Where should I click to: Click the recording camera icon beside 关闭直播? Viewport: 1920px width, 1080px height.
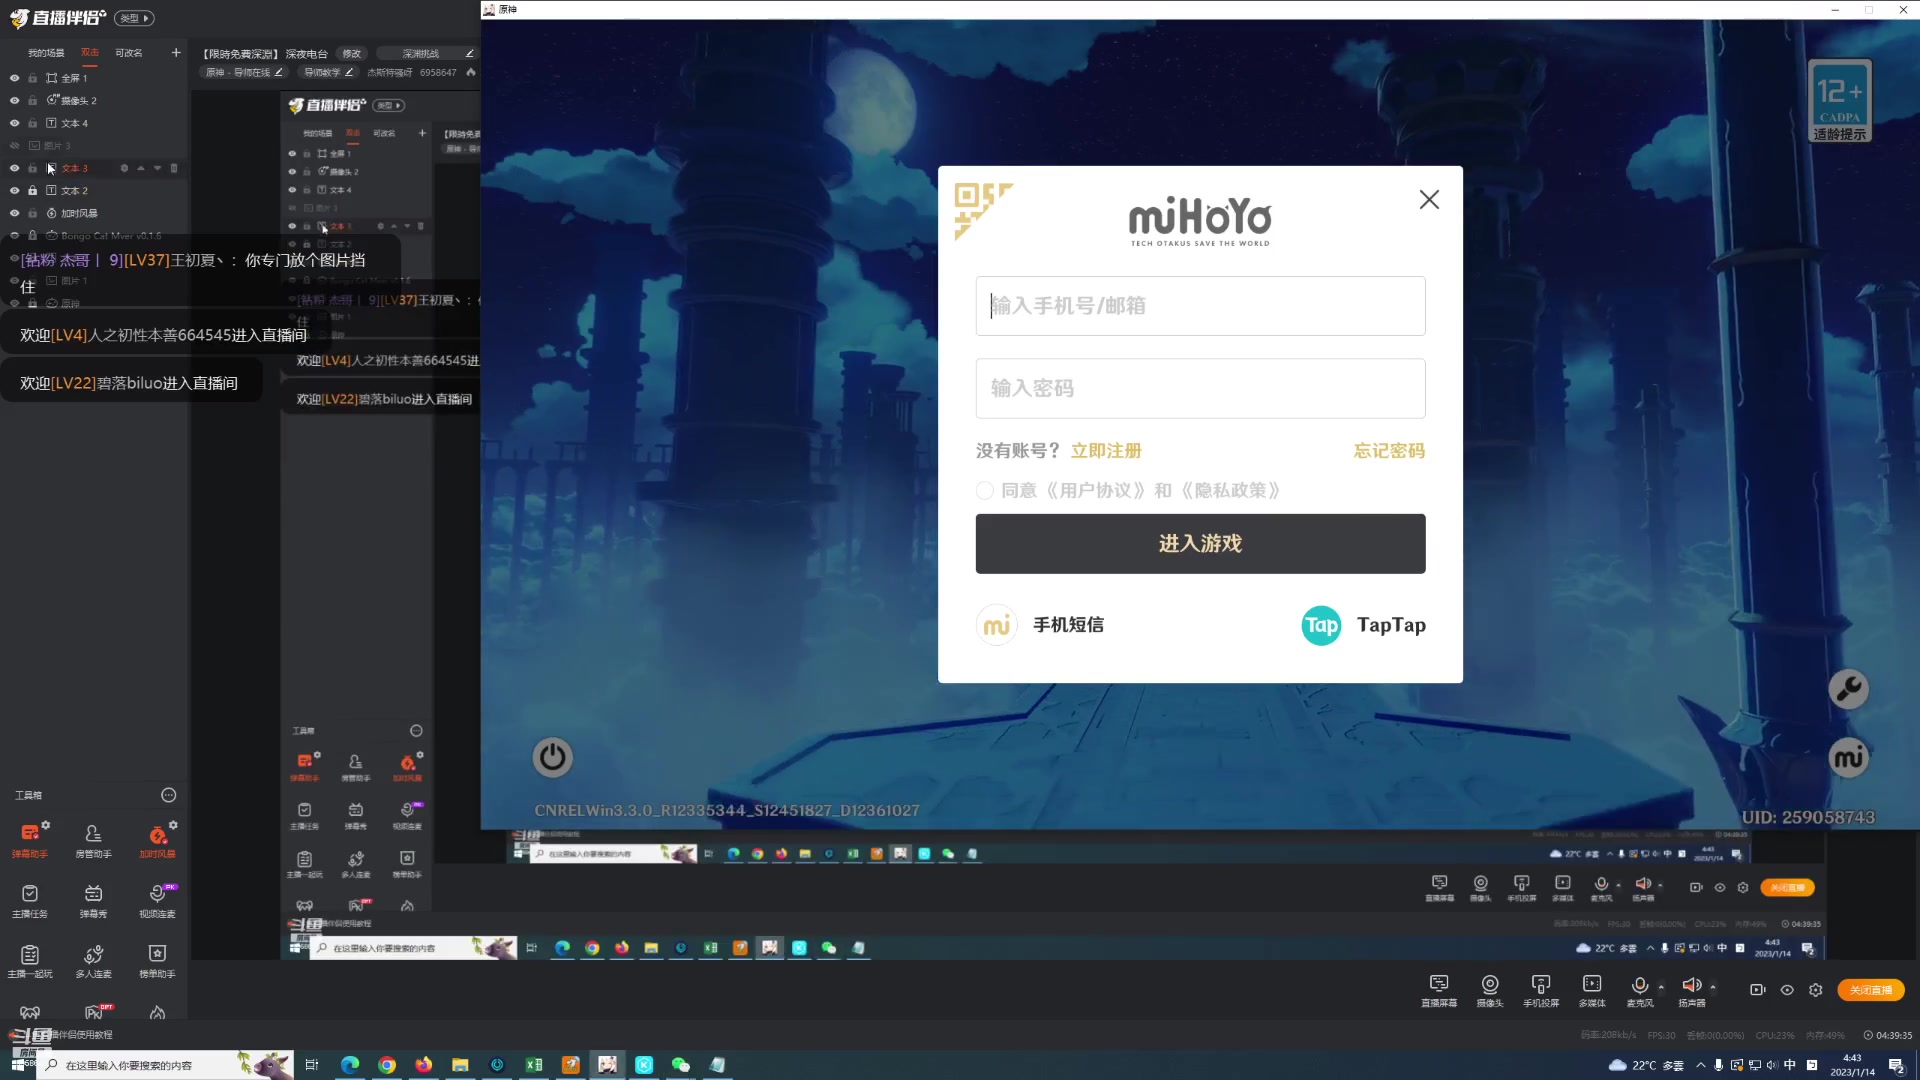coord(1757,990)
